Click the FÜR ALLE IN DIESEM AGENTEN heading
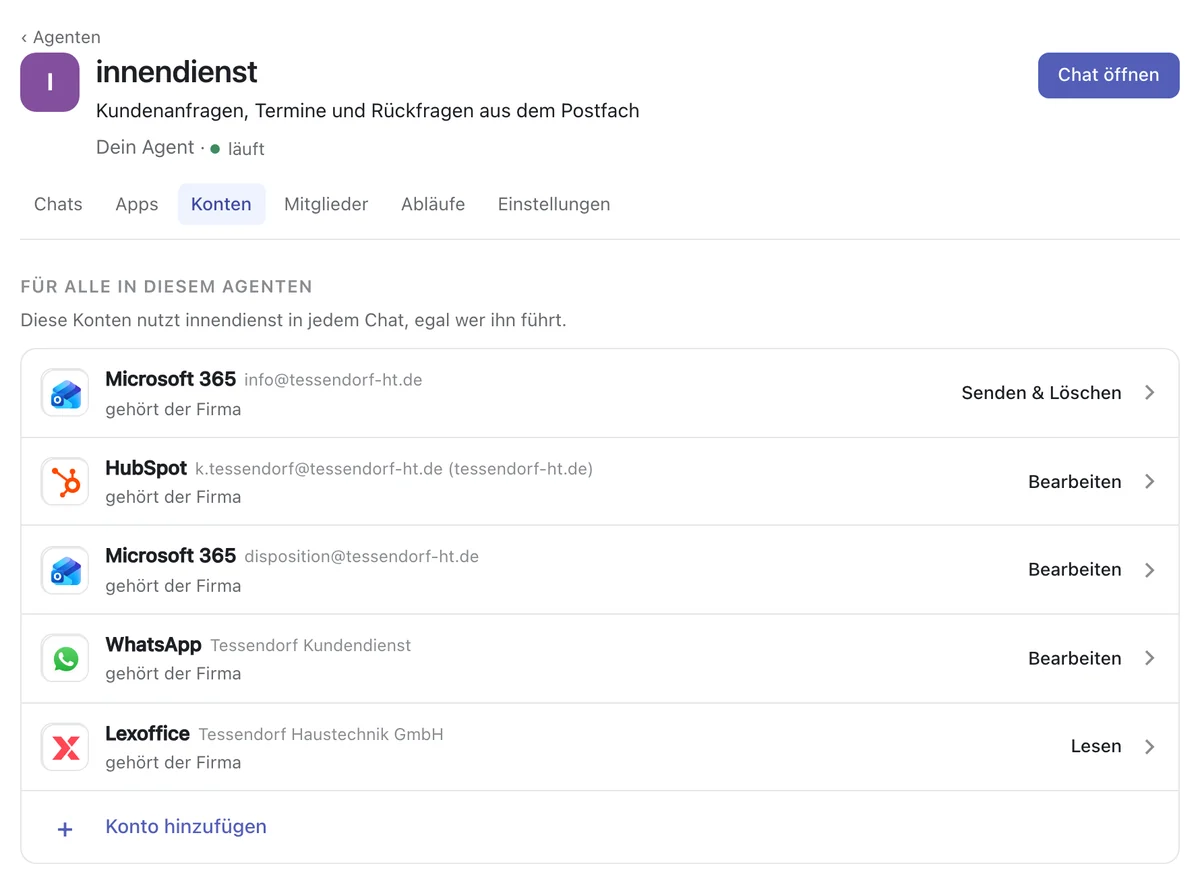Screen dimensions: 1200x883 click(x=167, y=287)
